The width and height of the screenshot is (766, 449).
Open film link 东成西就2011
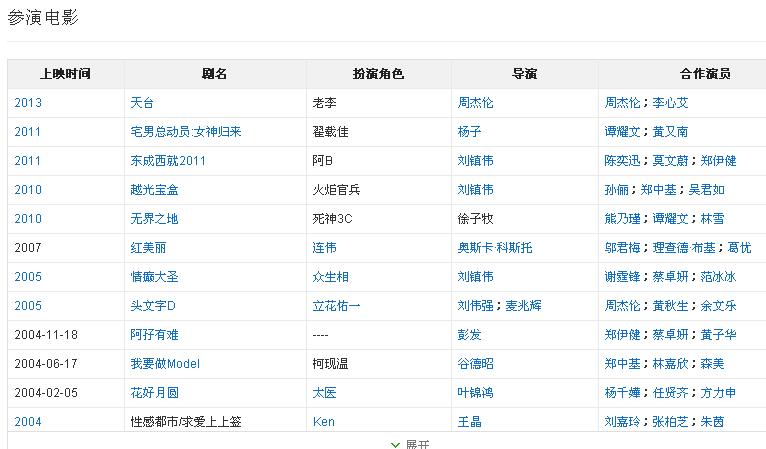(x=168, y=161)
